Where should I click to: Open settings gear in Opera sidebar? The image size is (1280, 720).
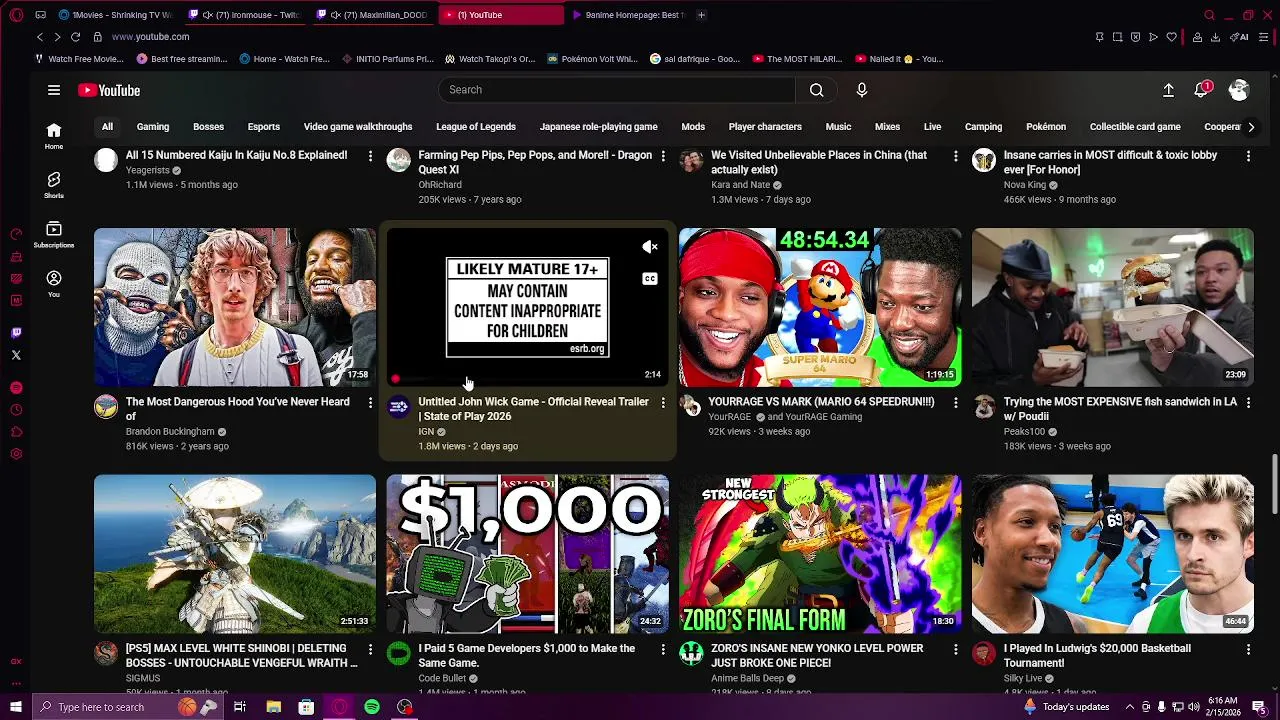pos(16,454)
